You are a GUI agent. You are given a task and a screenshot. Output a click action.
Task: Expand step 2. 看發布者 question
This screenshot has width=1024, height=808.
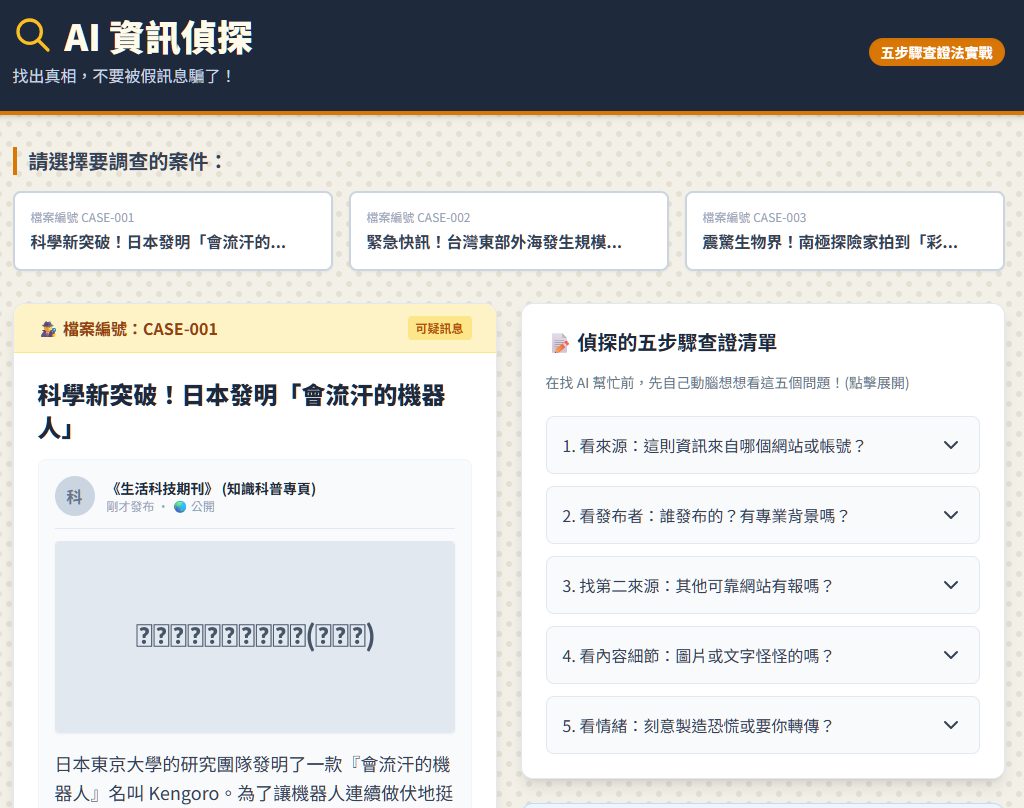tap(762, 515)
